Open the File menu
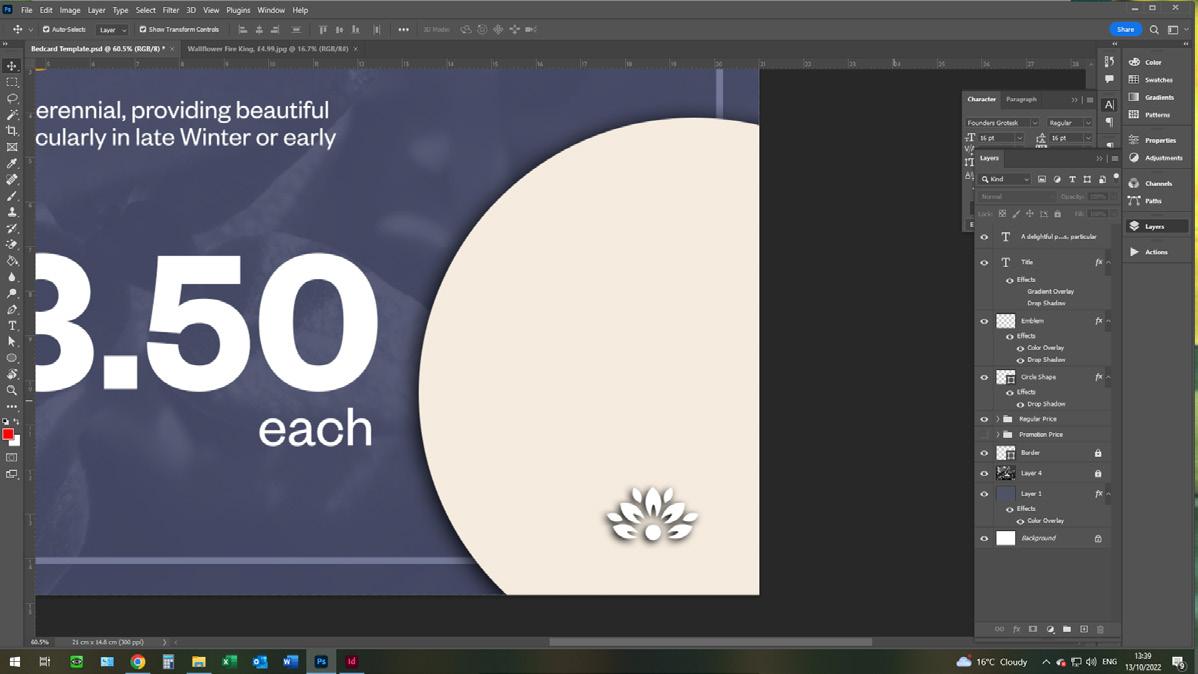1198x674 pixels. [27, 10]
